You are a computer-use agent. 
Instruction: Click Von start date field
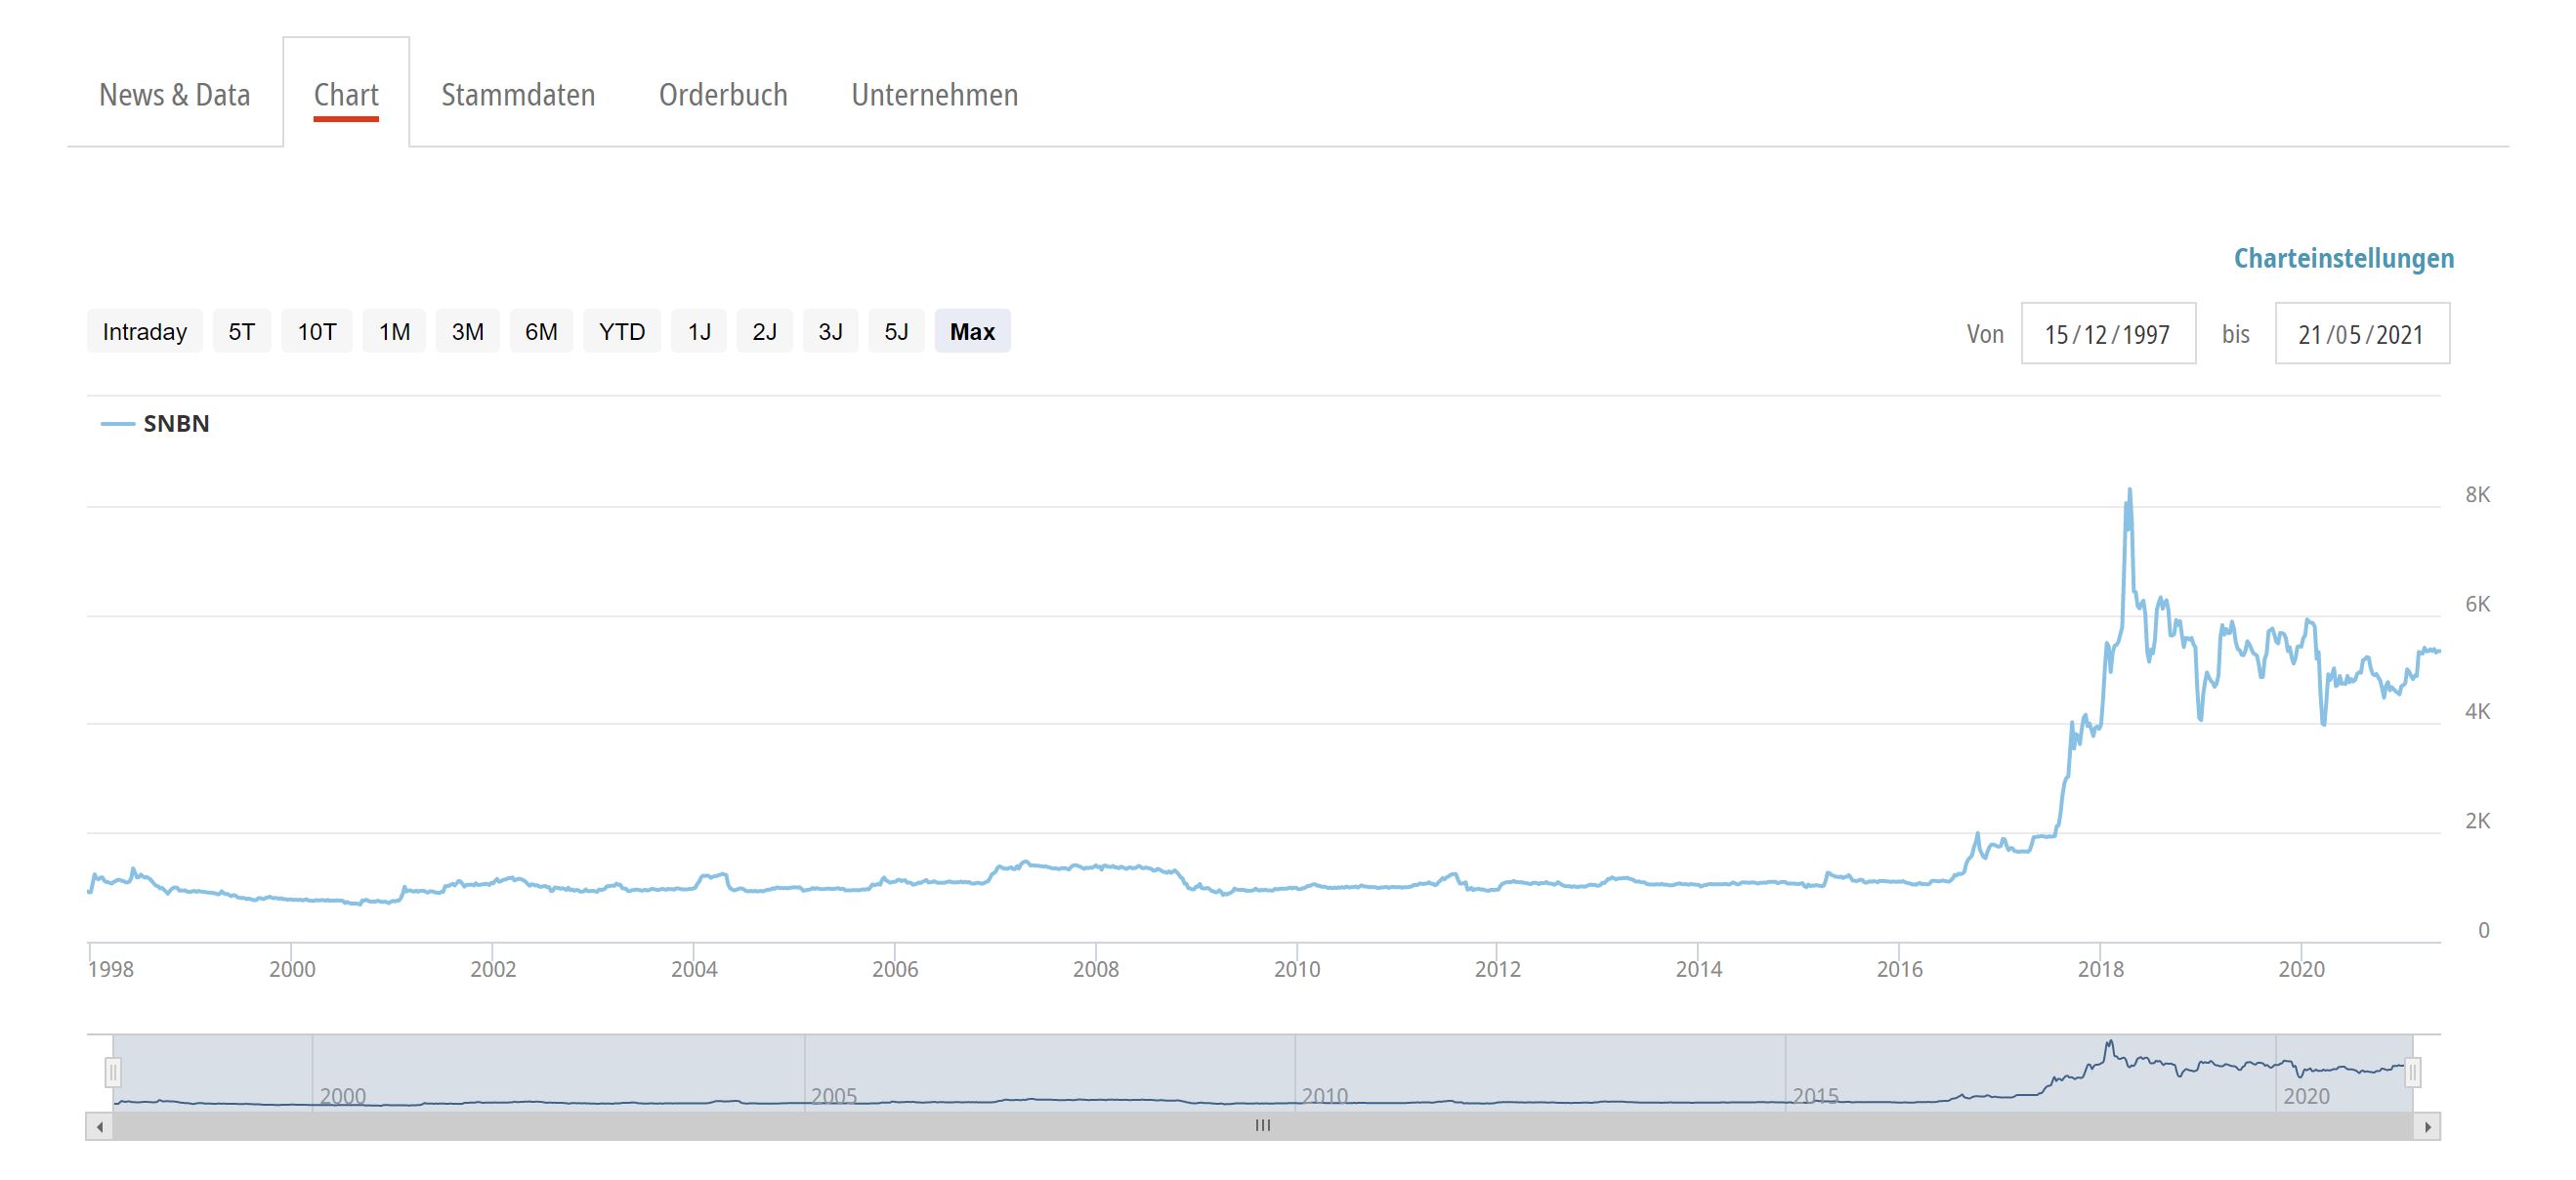point(2107,334)
